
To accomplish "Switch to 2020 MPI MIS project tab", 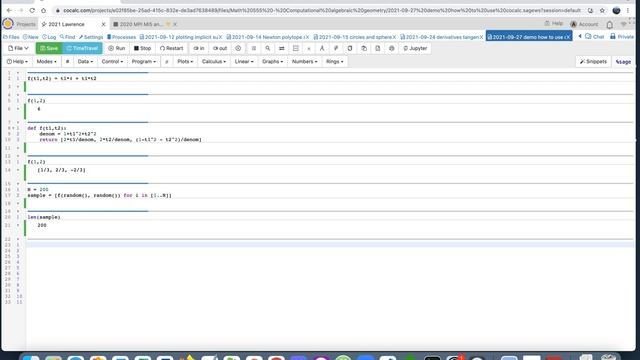I will (x=141, y=24).
